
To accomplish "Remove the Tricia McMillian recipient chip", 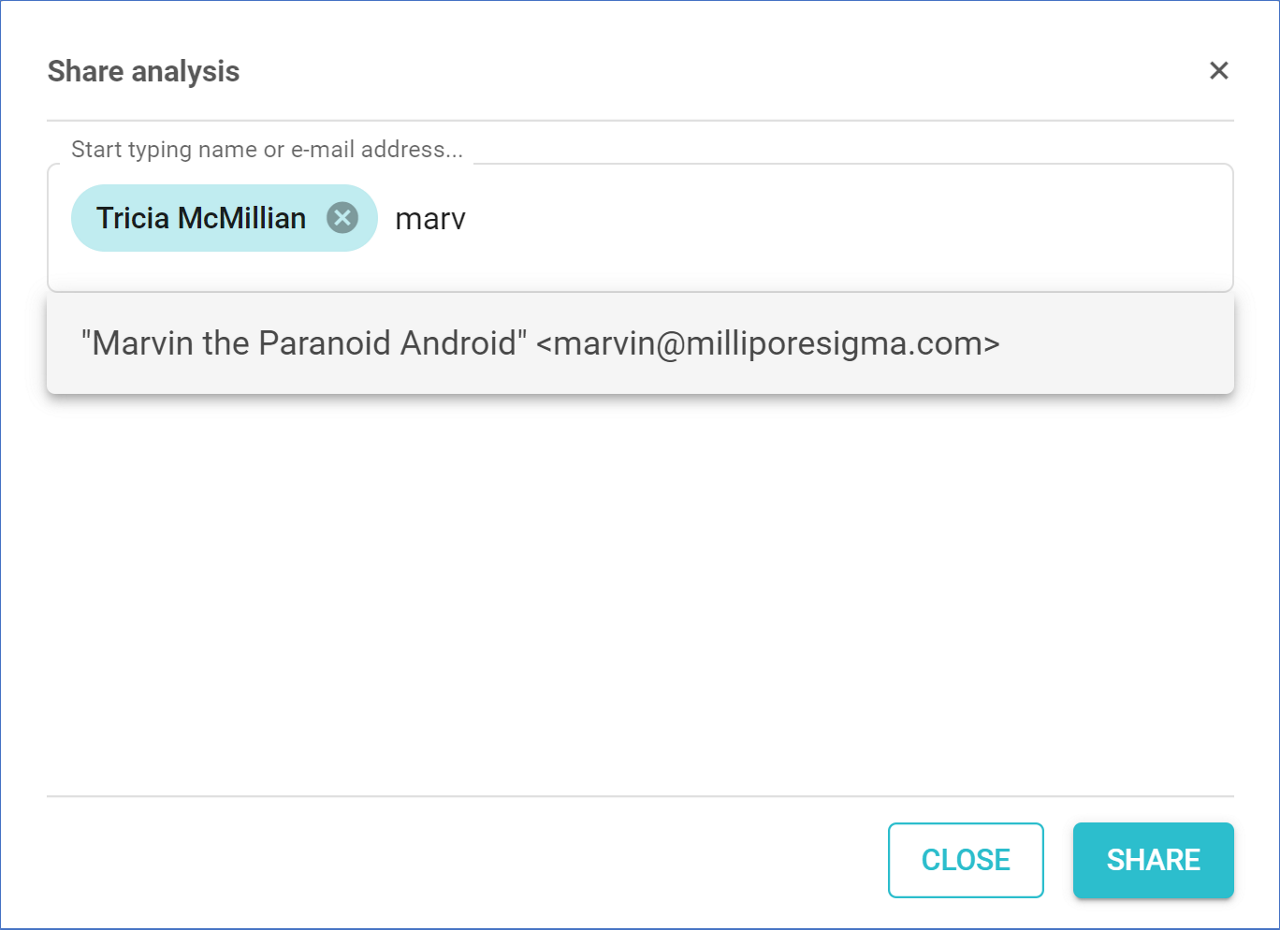I will (342, 218).
